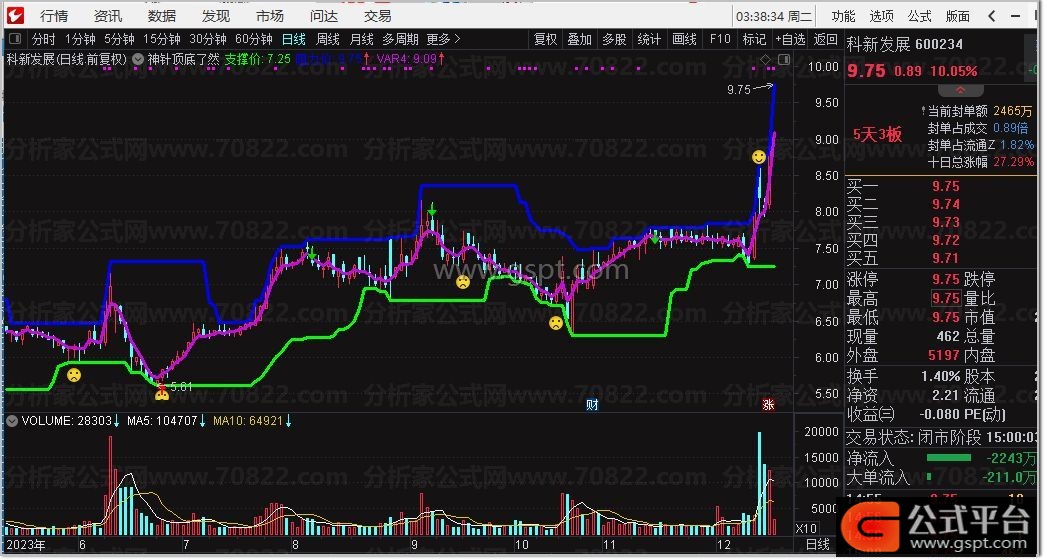Click the sad face marker near 5.61 low
Screen dimensions: 1046x560
pos(162,393)
